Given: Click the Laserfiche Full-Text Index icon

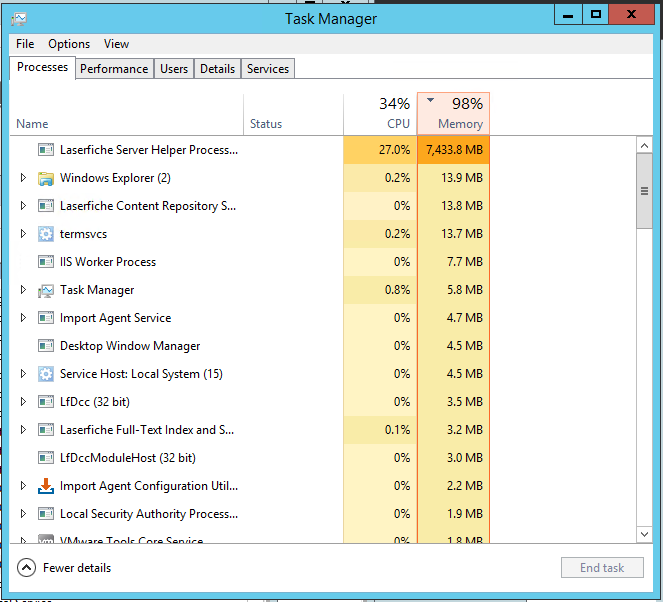Looking at the screenshot, I should 46,430.
